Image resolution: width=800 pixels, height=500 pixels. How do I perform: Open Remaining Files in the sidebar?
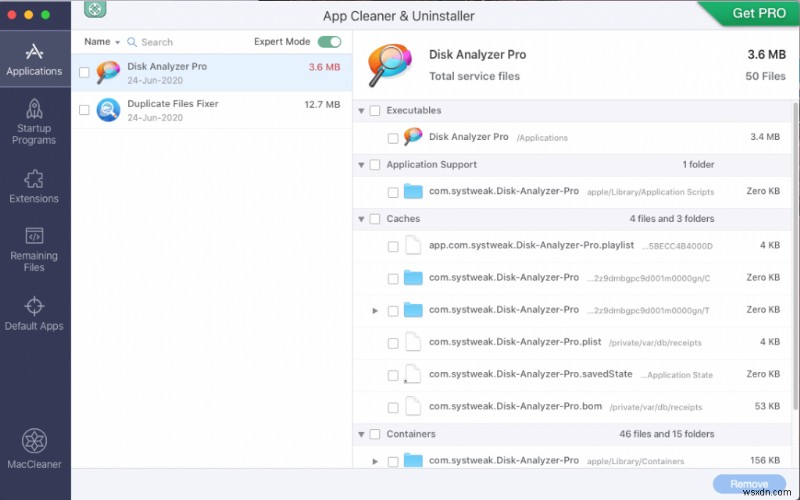click(34, 249)
